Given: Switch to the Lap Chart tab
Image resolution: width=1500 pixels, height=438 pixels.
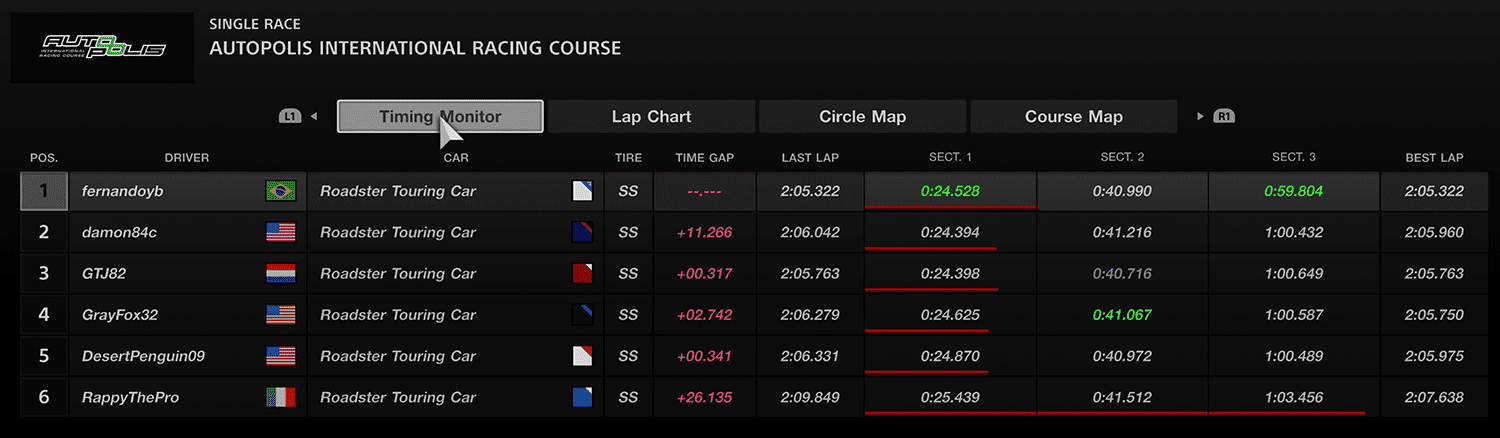Looking at the screenshot, I should coord(651,117).
